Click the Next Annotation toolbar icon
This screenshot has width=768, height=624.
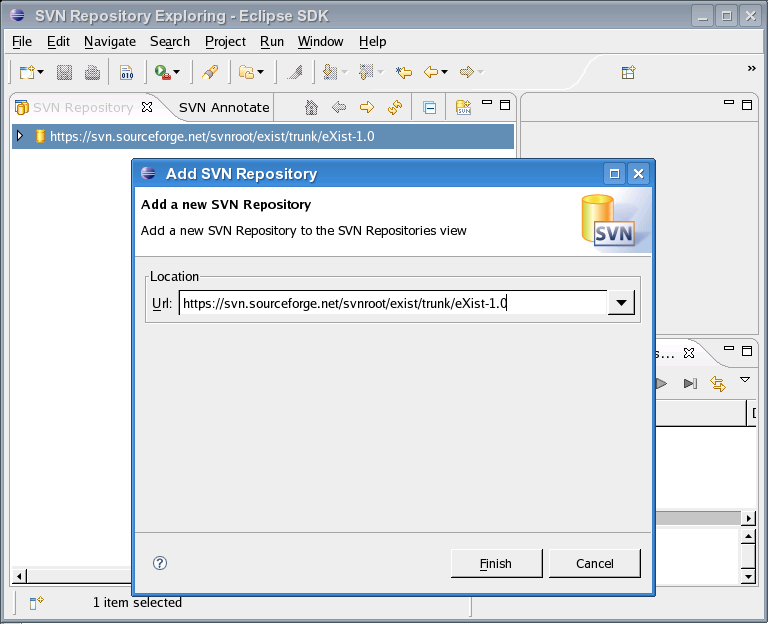331,72
